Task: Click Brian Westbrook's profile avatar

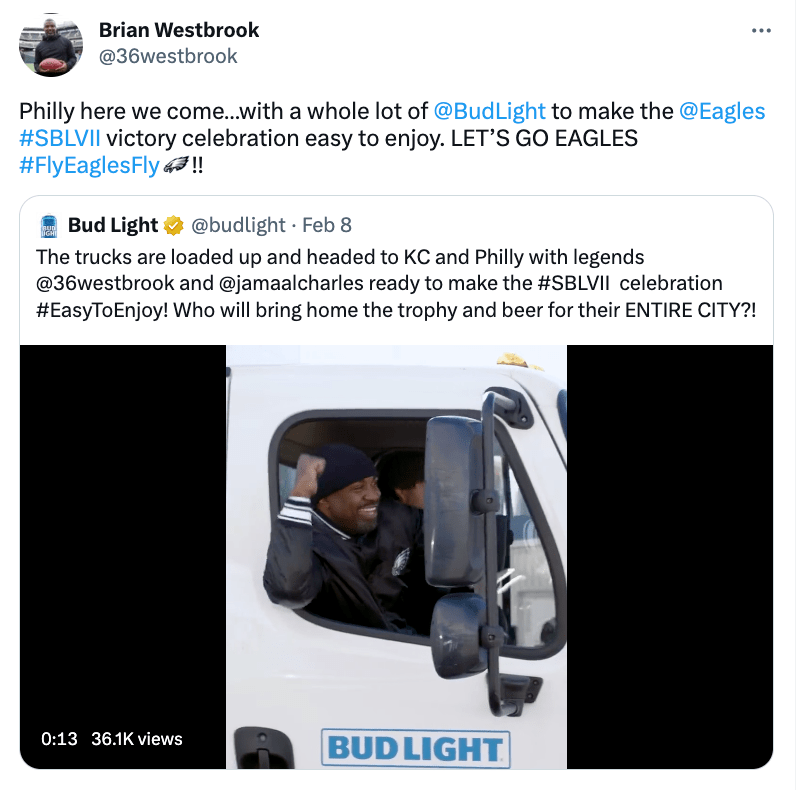Action: (x=51, y=45)
